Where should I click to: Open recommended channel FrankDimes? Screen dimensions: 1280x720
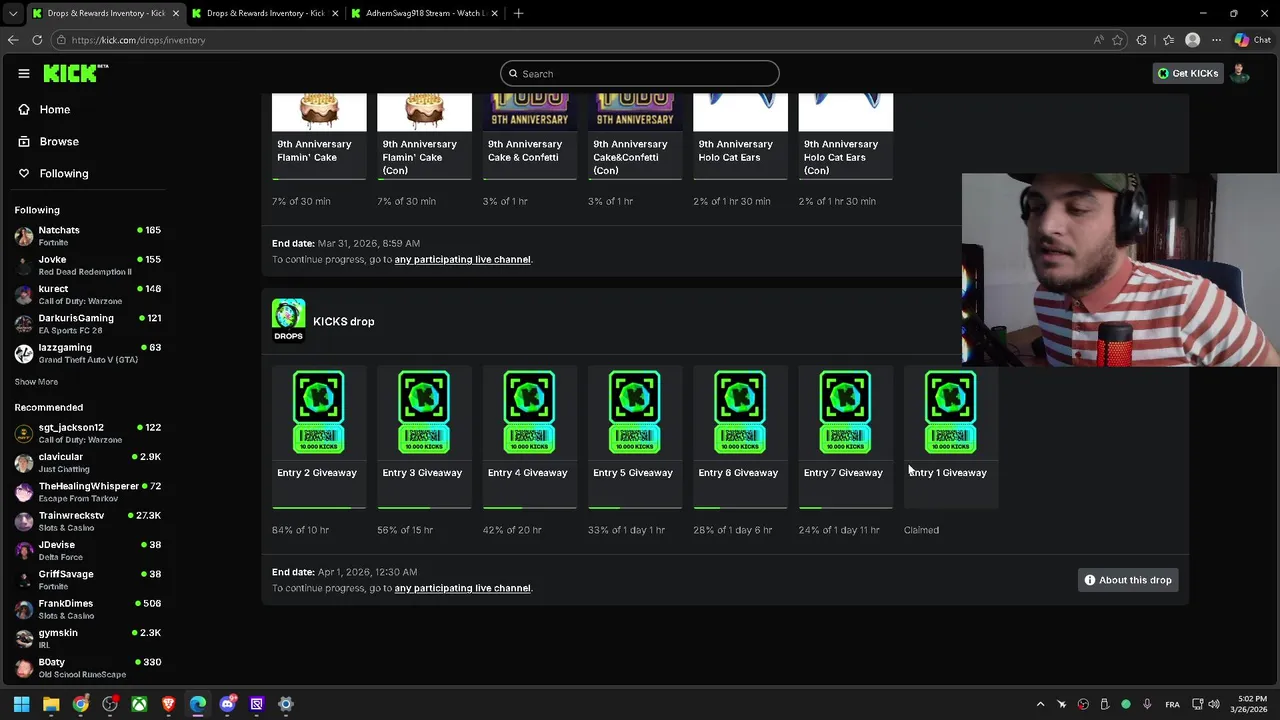pyautogui.click(x=88, y=609)
